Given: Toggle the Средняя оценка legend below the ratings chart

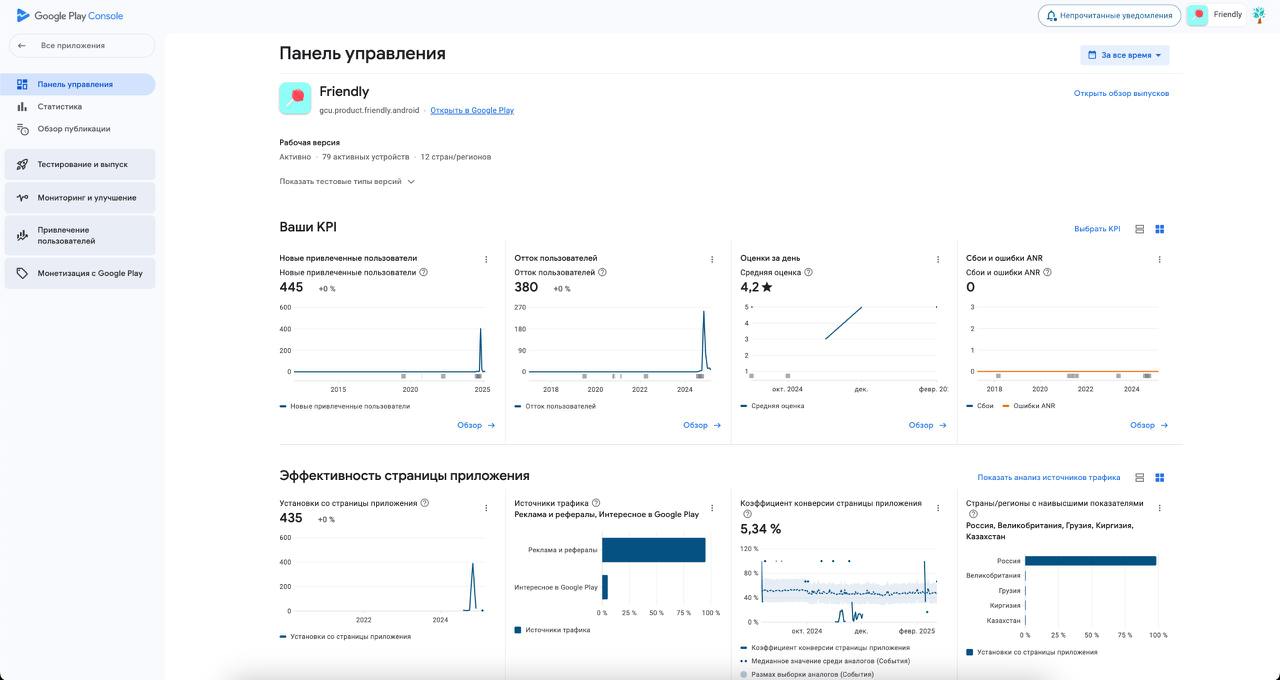Looking at the screenshot, I should click(x=775, y=406).
